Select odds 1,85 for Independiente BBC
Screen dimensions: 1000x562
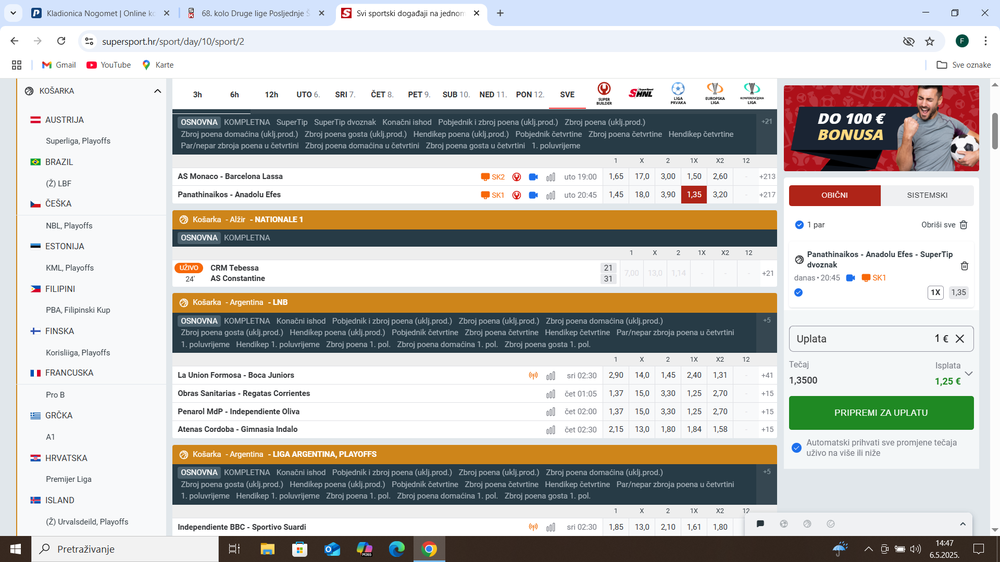615,528
